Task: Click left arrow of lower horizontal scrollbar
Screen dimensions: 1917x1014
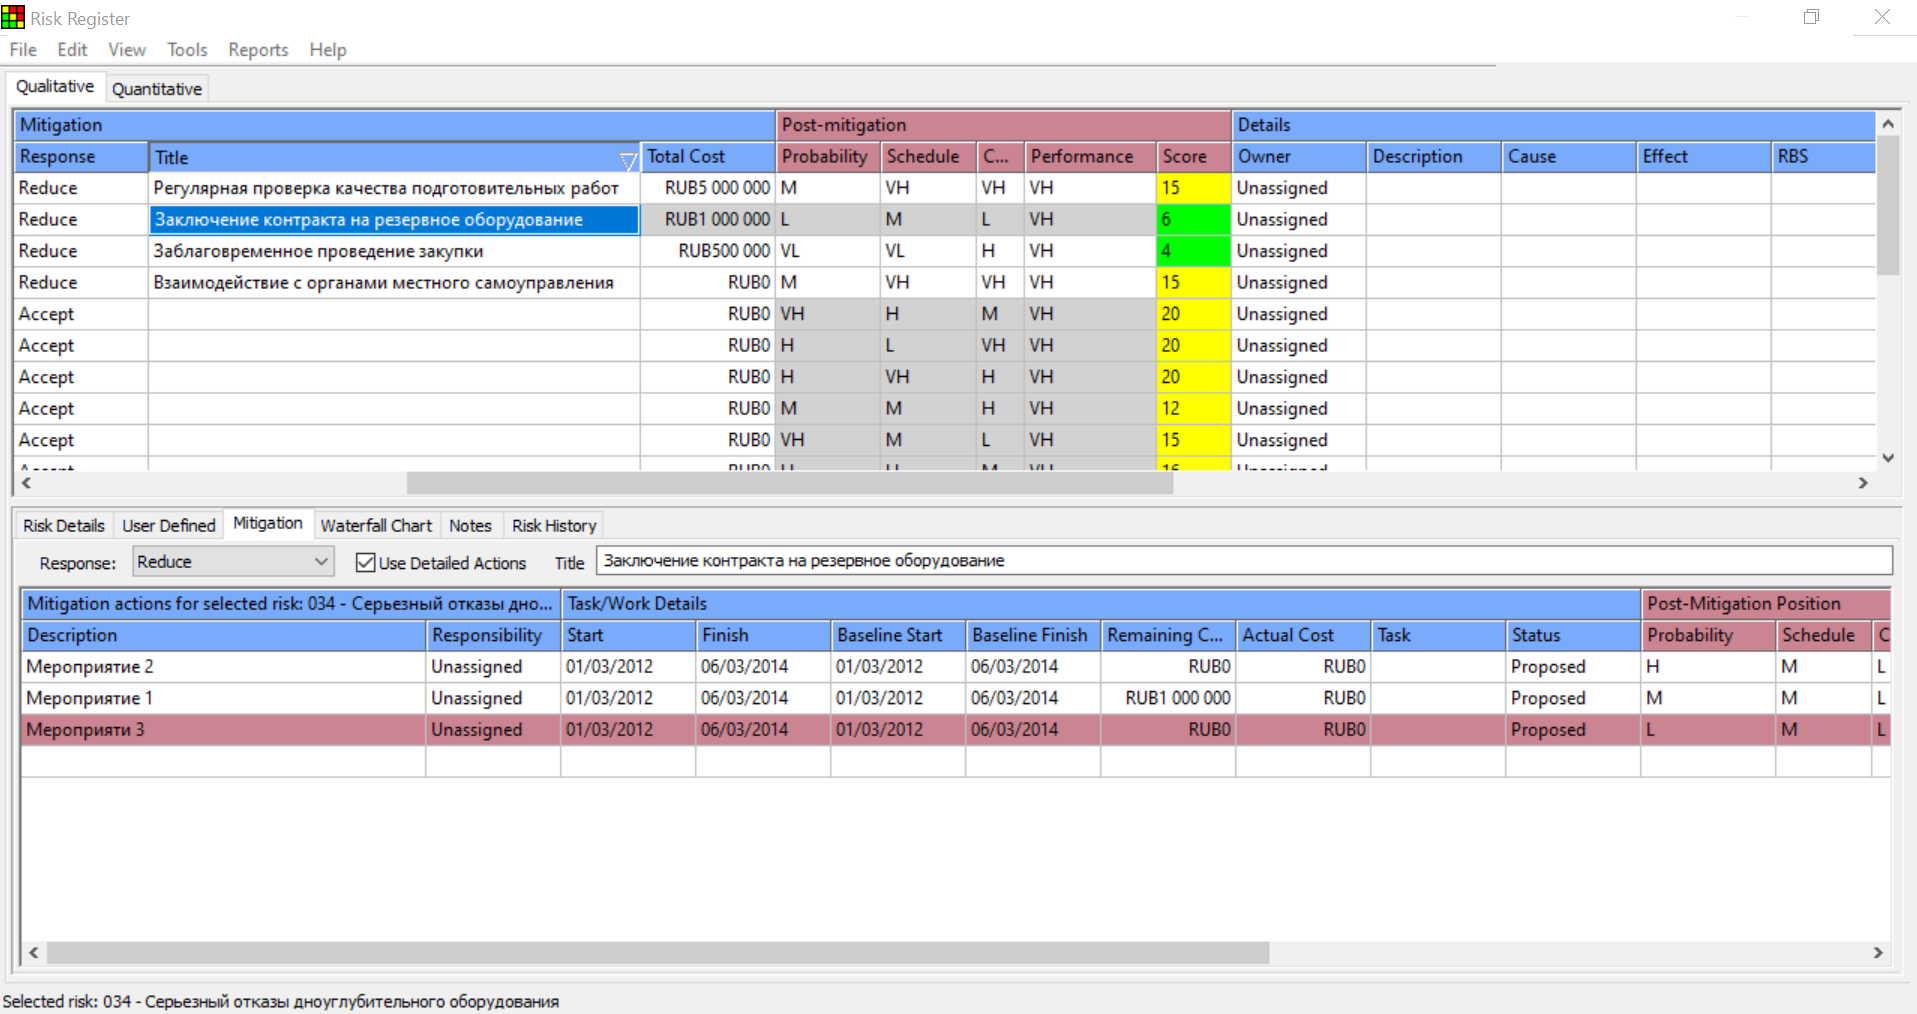Action: click(x=34, y=953)
